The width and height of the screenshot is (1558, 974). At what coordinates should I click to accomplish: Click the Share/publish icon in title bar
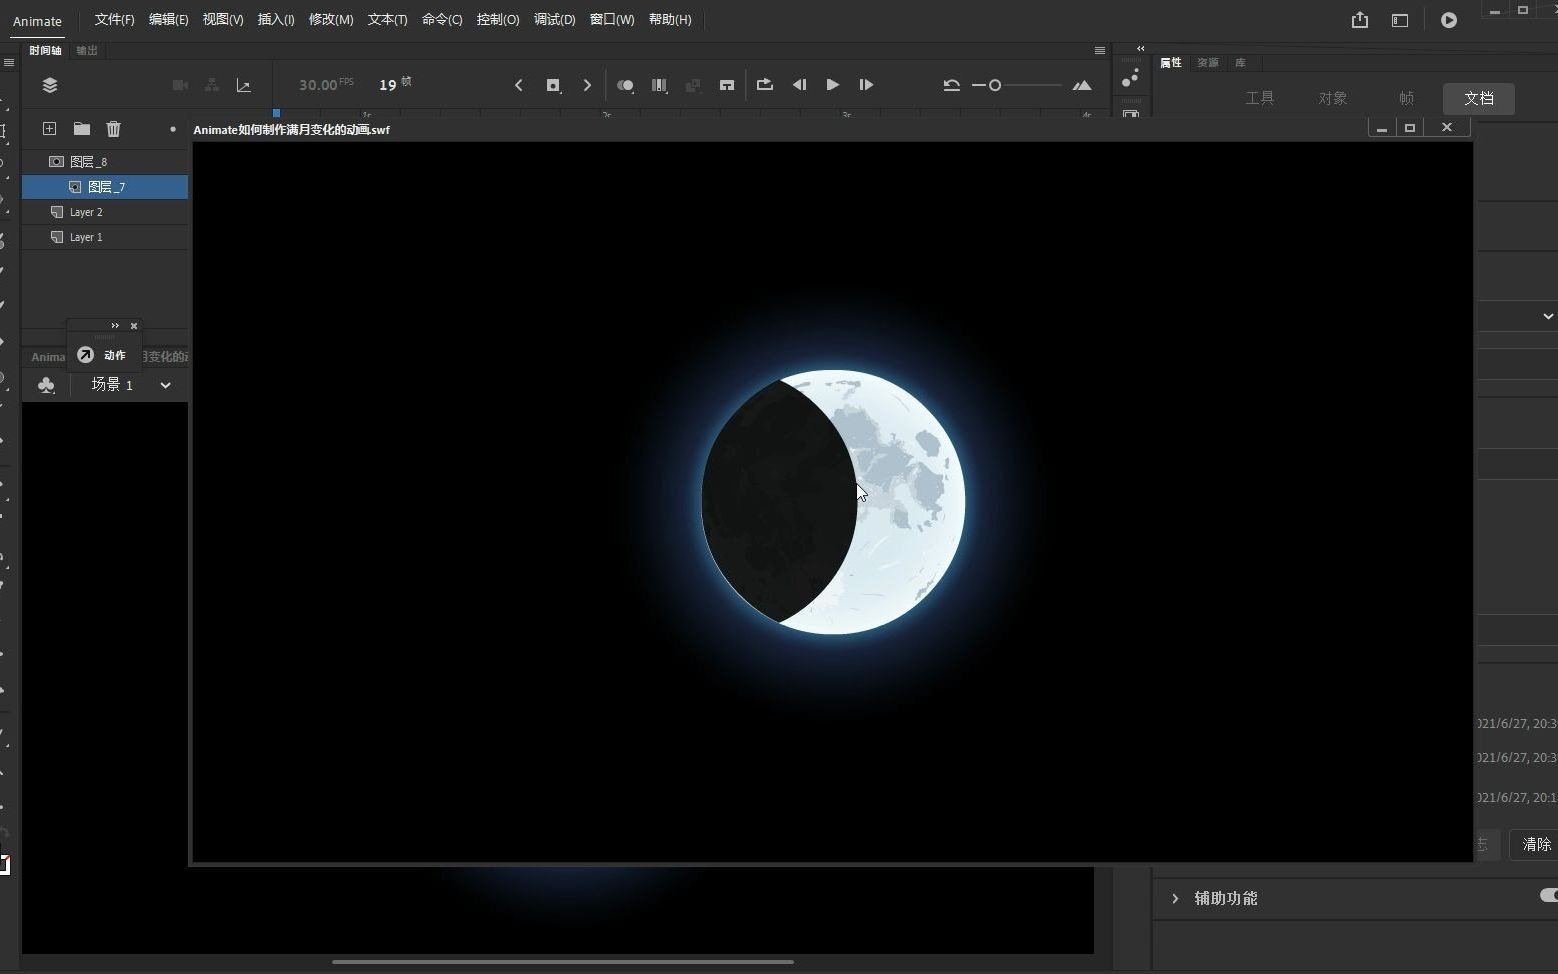pos(1360,20)
